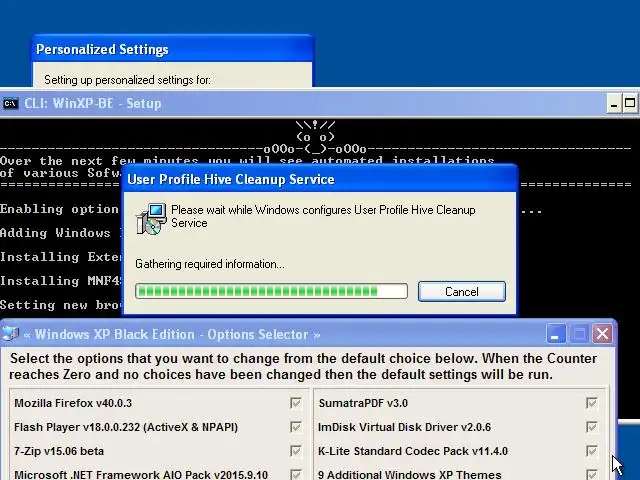
Task: Toggle Flash Player v18.0.0.232 checkbox
Action: [296, 427]
